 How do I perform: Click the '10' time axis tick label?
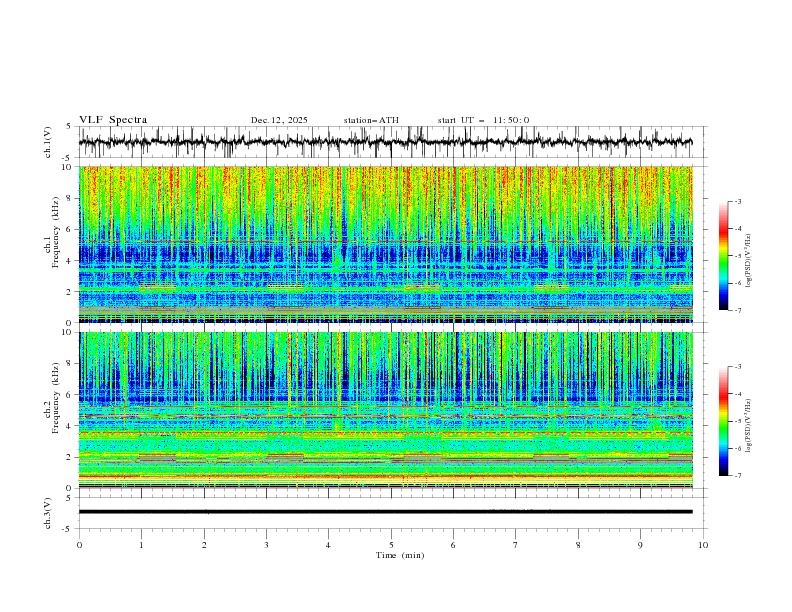[x=703, y=545]
